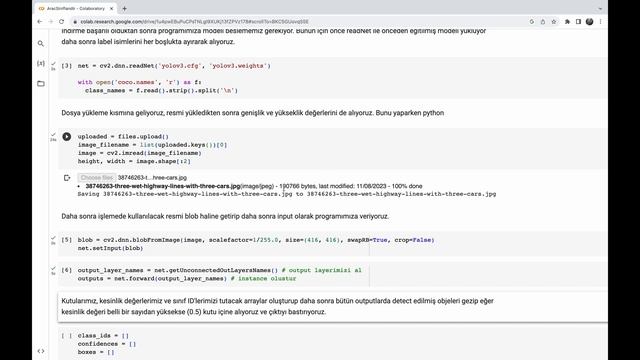Click the colab.research.google.com address bar

click(298, 22)
